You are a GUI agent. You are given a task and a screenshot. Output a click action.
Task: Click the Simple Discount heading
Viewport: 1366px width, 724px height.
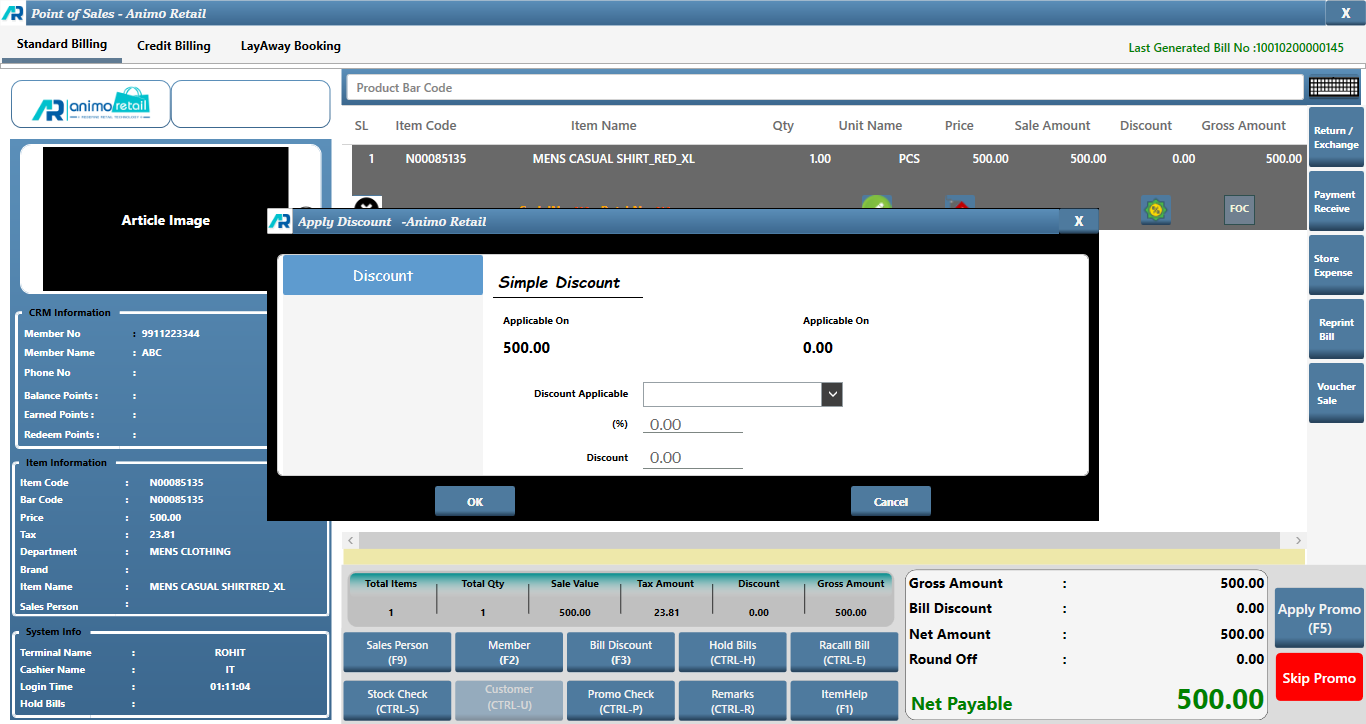click(560, 283)
